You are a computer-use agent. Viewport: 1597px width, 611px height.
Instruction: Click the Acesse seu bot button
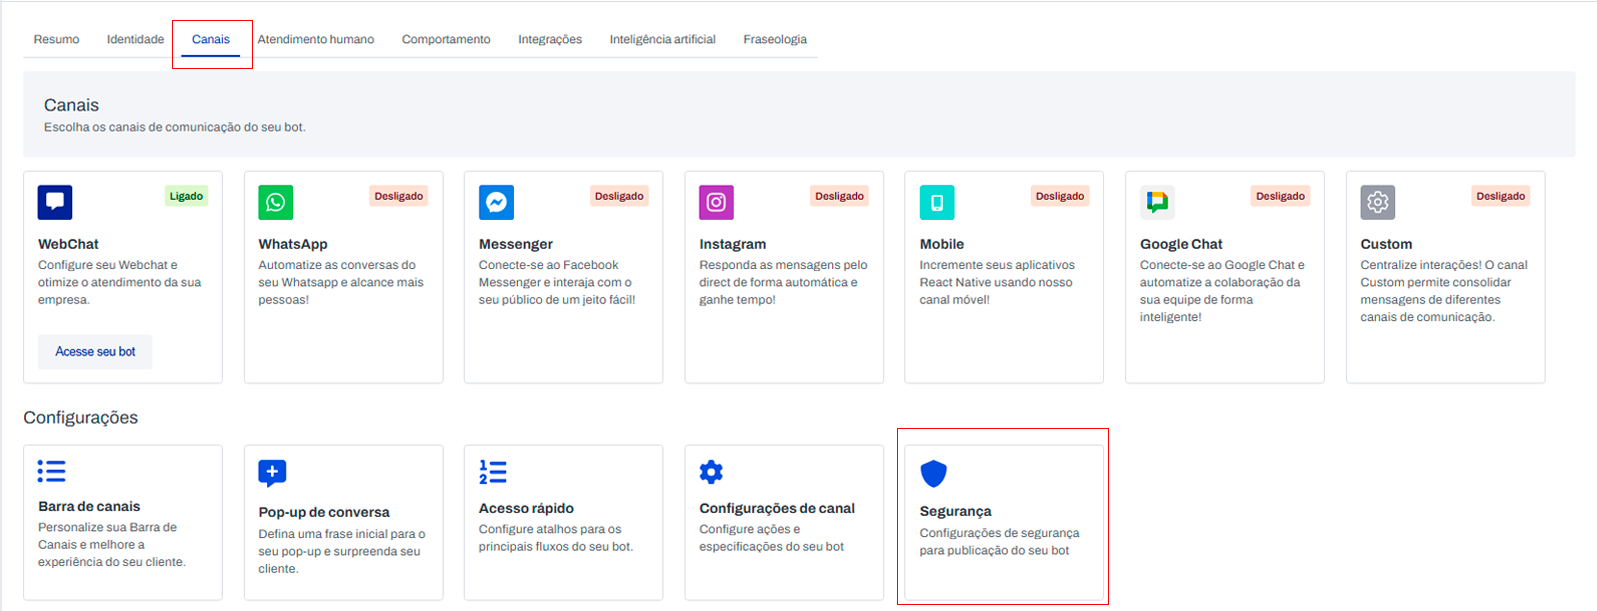coord(95,352)
